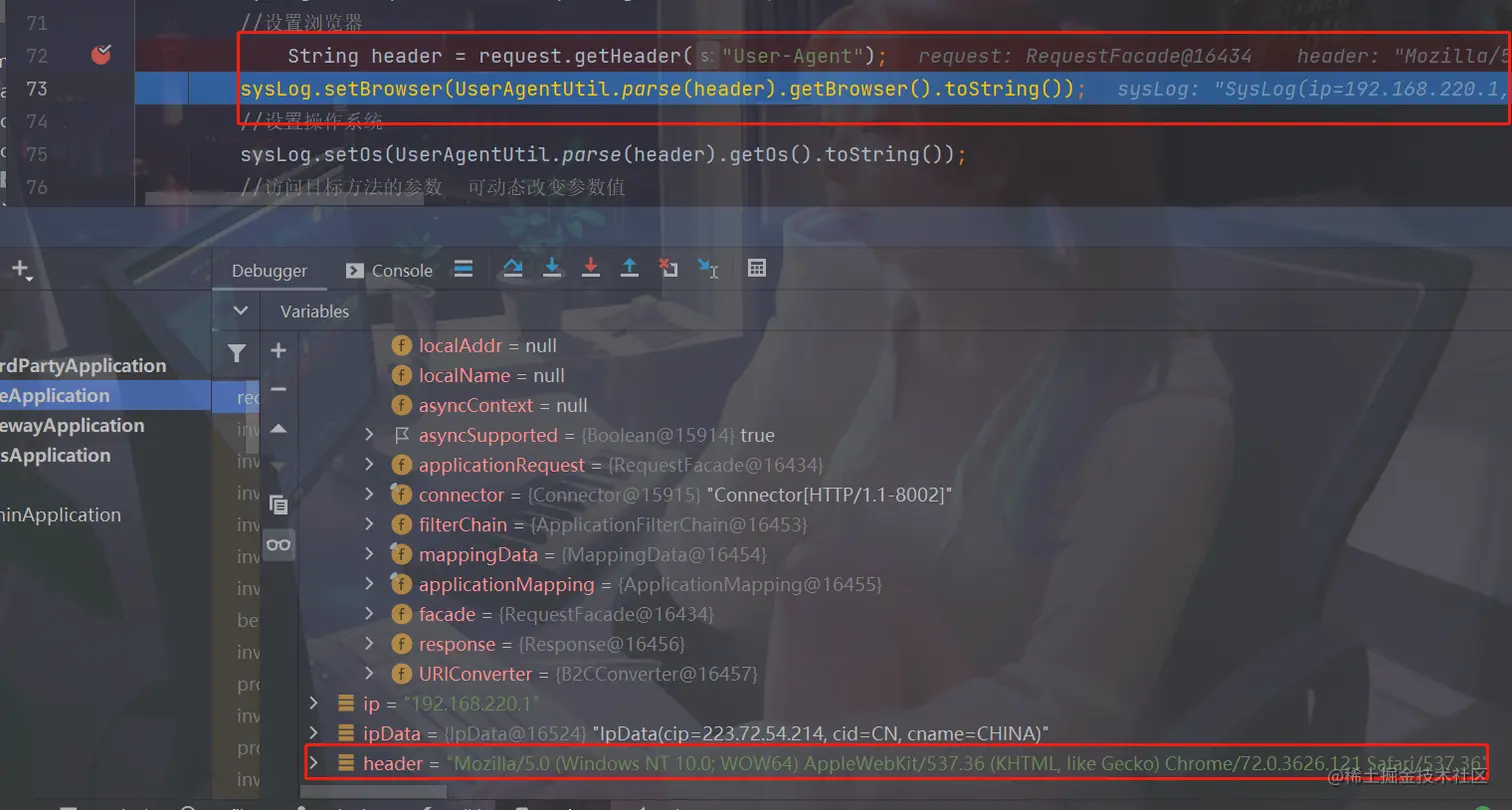The width and height of the screenshot is (1512, 810).
Task: Click the field icon beside applicationMapping
Action: click(401, 584)
